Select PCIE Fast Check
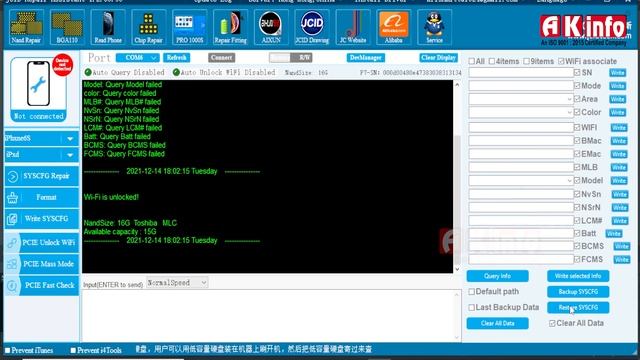The image size is (640, 360). [x=42, y=285]
